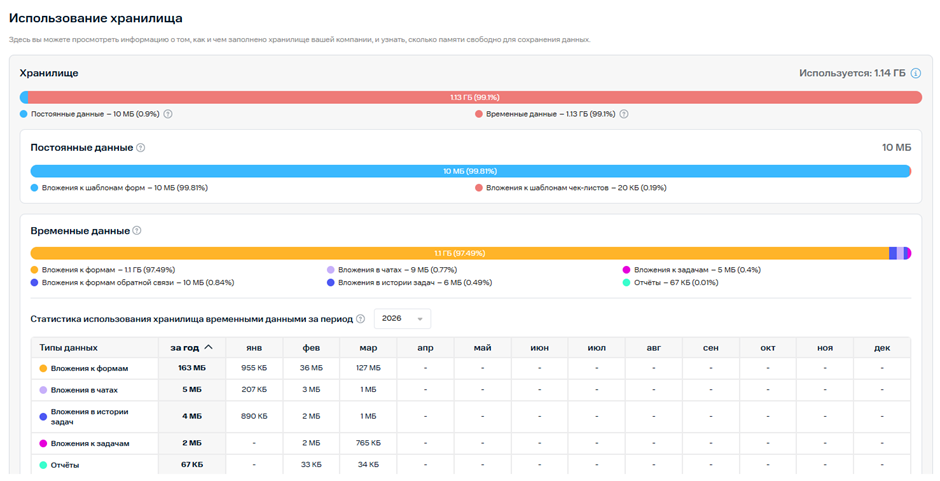The image size is (940, 481).
Task: Click help icon after "за период" statistics label
Action: pyautogui.click(x=361, y=319)
